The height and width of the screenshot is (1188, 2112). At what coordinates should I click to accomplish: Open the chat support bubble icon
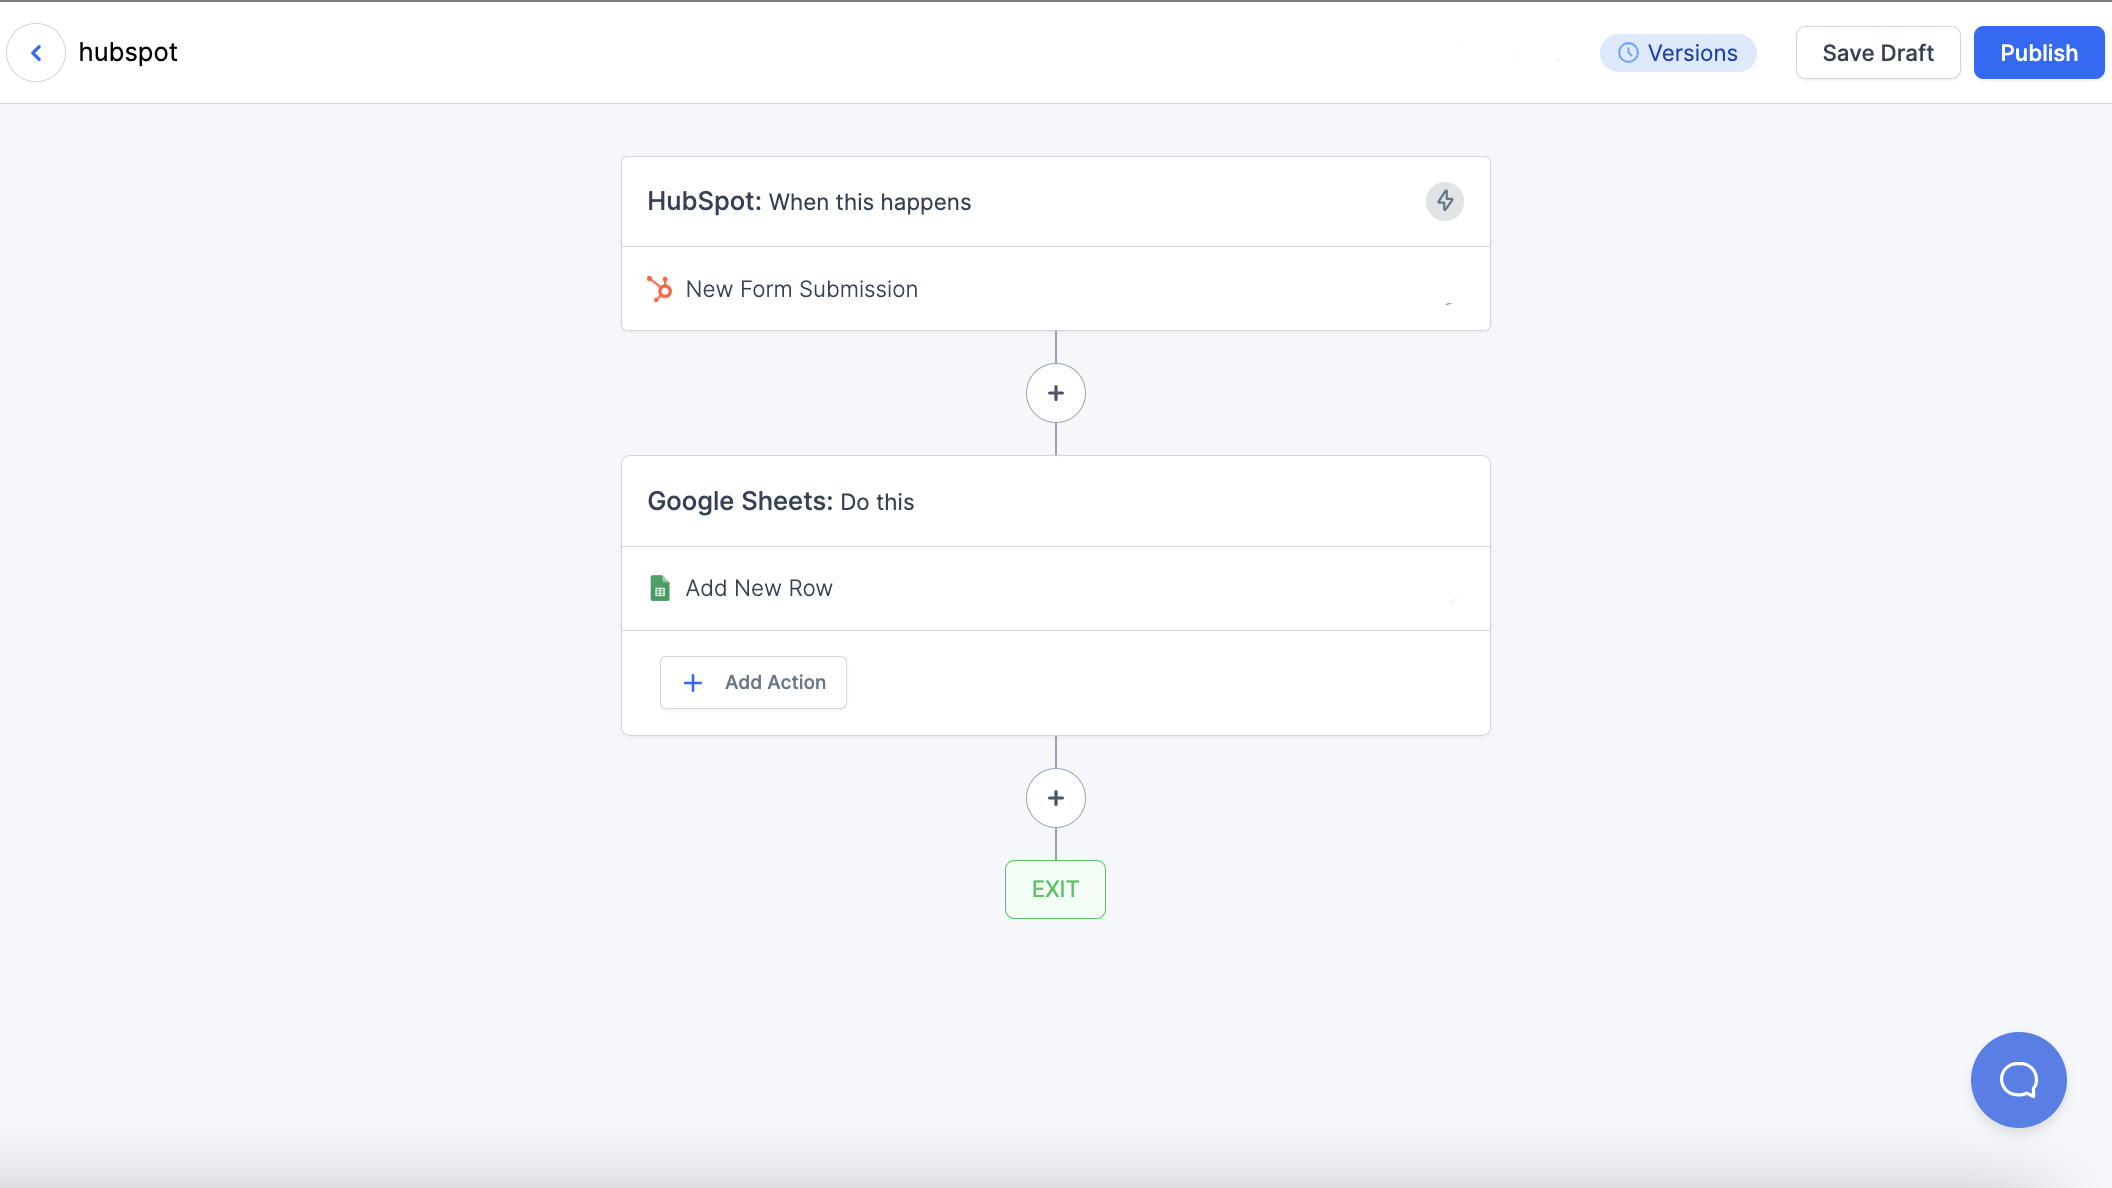pyautogui.click(x=2018, y=1080)
